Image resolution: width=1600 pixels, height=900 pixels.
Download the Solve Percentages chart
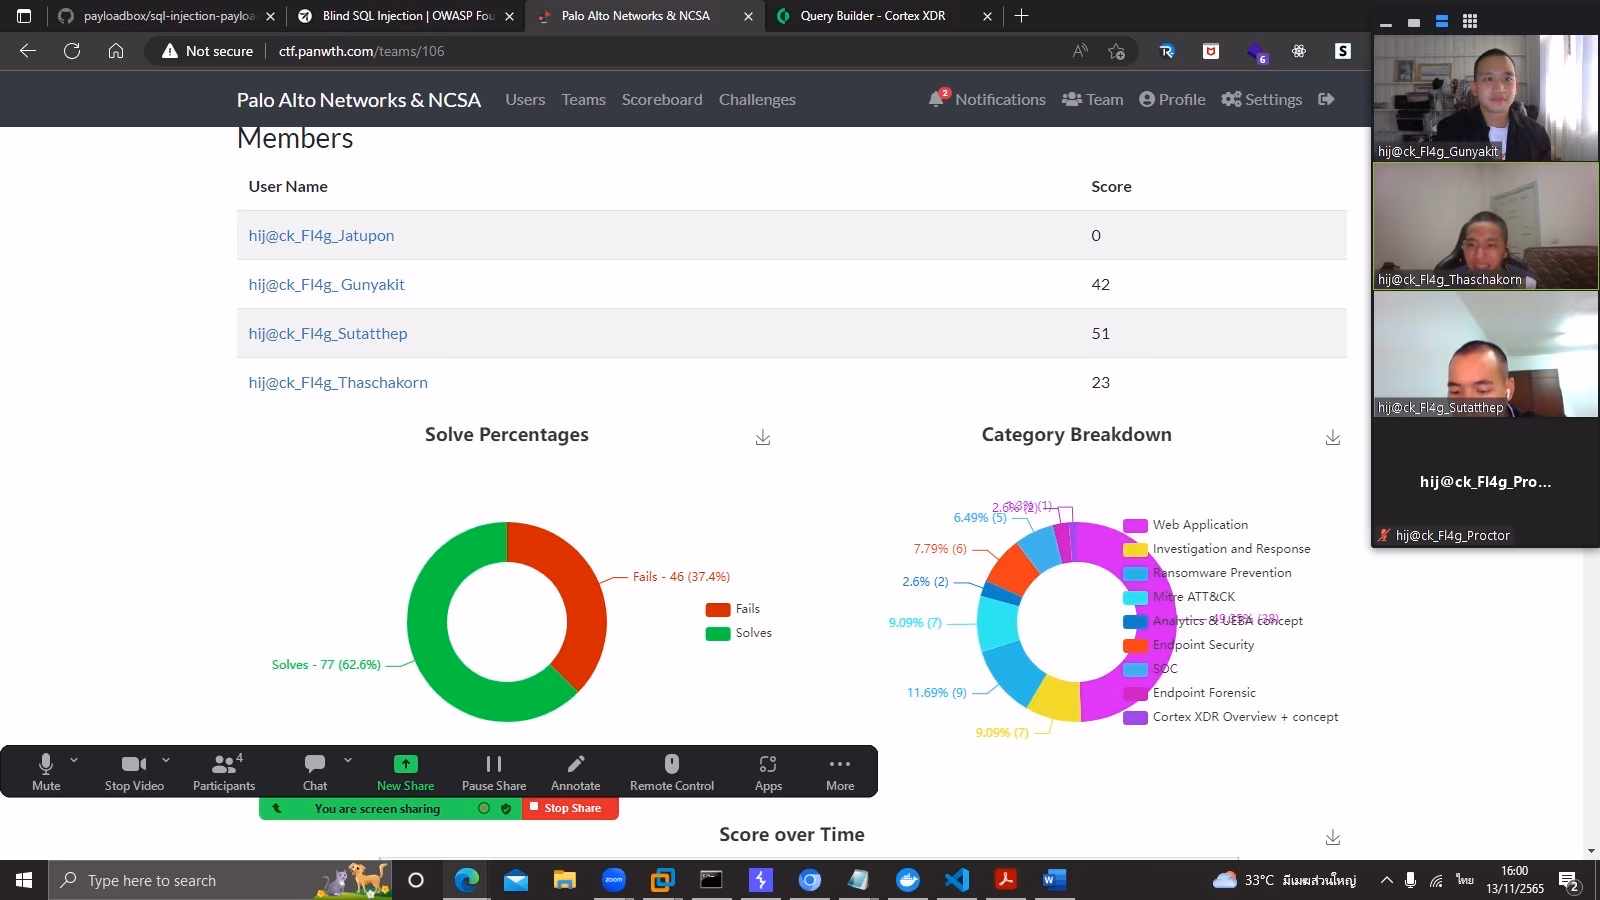click(763, 437)
